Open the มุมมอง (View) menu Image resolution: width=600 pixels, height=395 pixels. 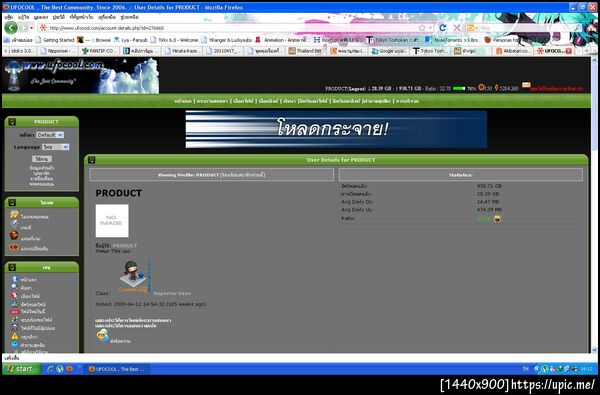point(41,17)
